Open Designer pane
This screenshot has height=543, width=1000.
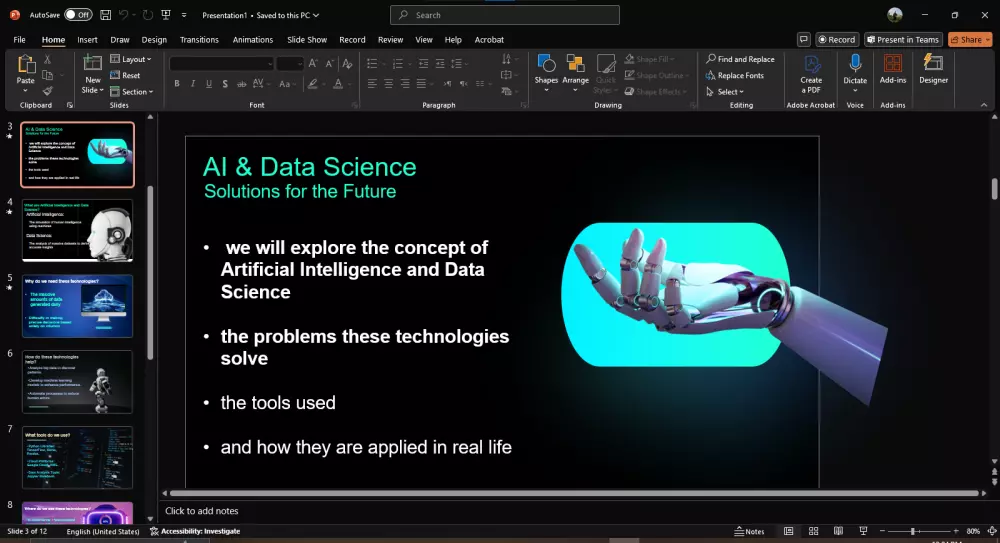coord(934,70)
